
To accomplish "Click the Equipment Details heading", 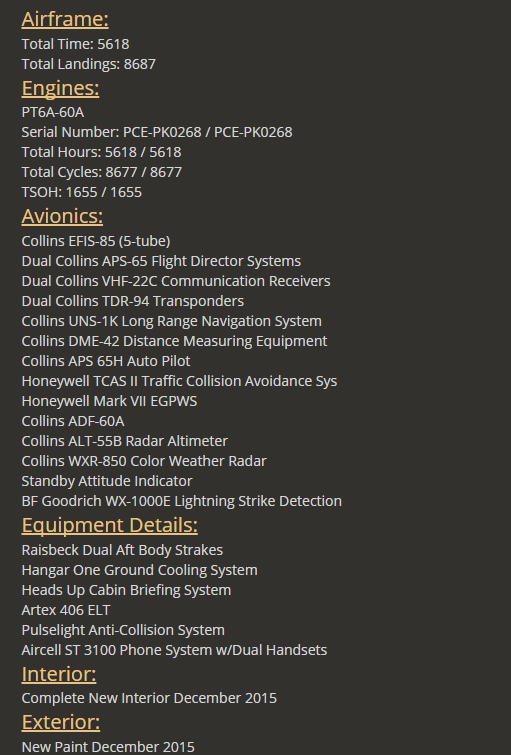I will point(110,525).
